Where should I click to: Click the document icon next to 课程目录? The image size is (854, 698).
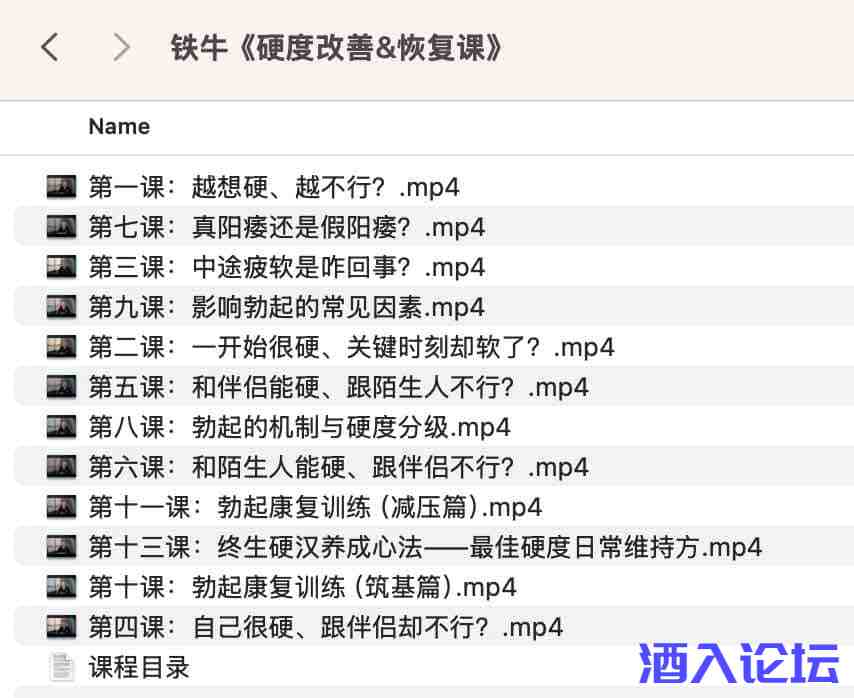(60, 667)
